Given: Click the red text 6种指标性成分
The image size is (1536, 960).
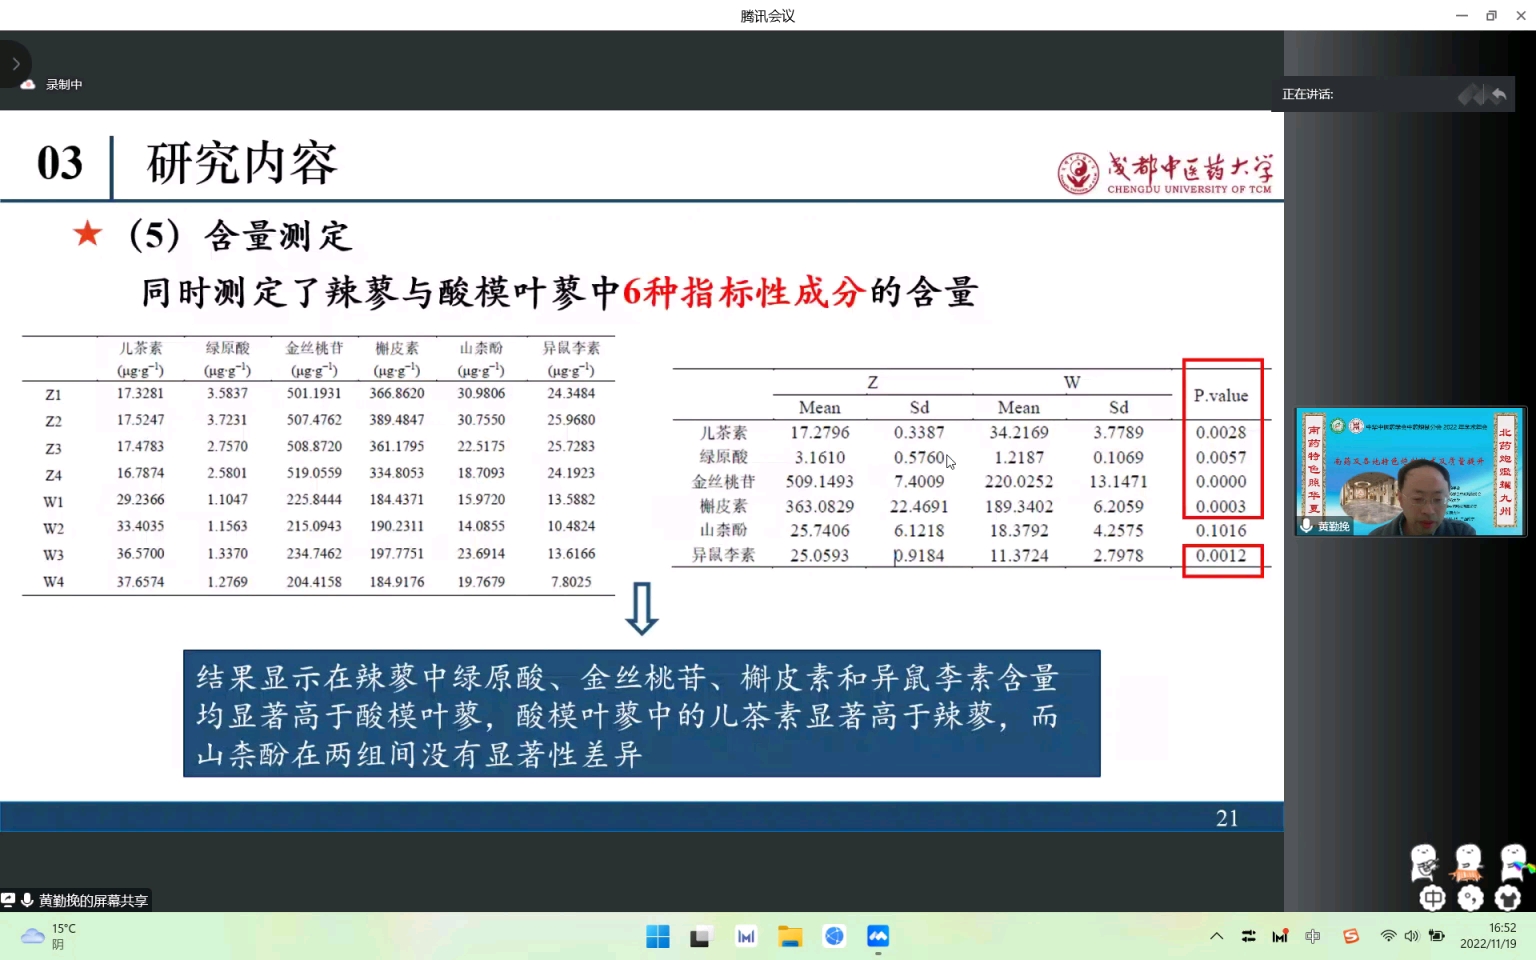Looking at the screenshot, I should click(x=743, y=292).
